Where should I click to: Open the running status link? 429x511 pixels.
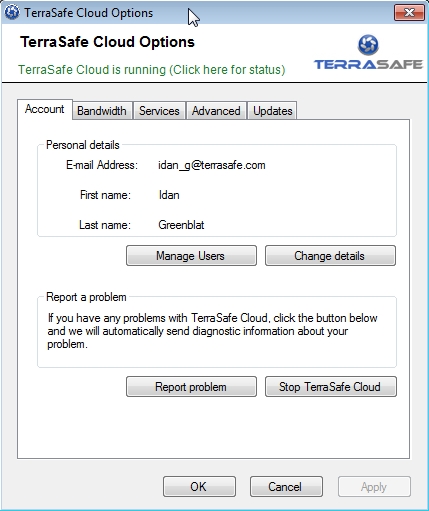[152, 70]
